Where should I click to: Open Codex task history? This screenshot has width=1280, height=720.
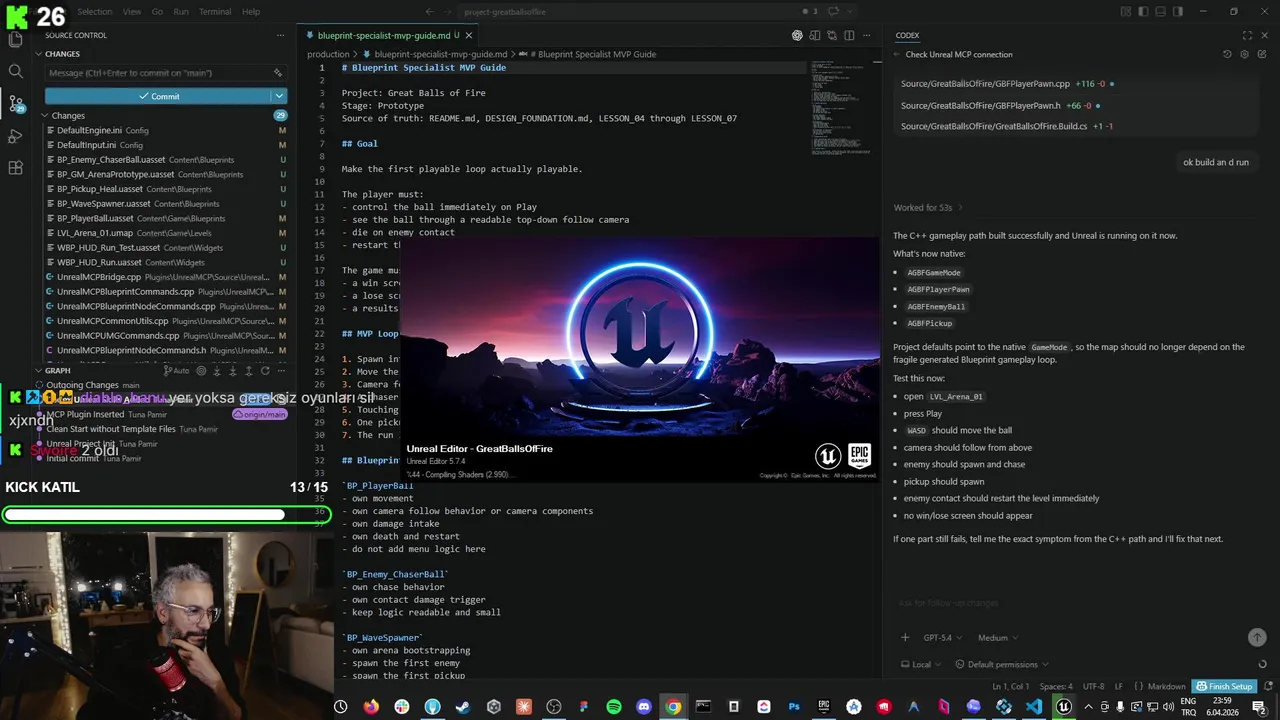click(x=1227, y=54)
